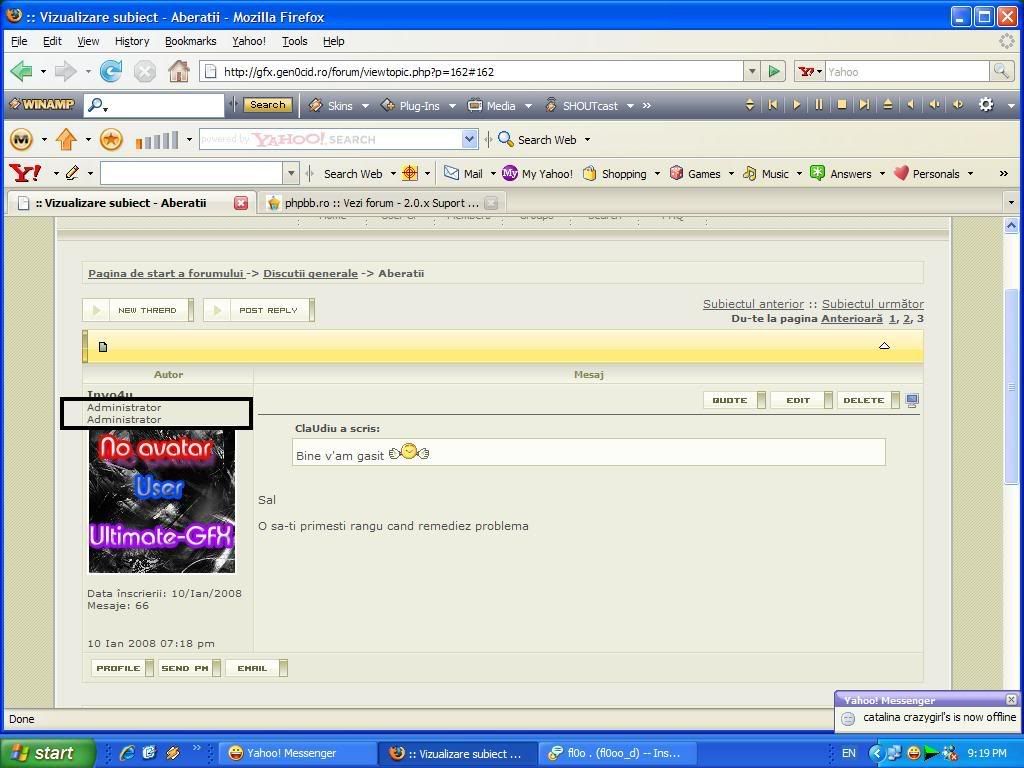Start playback with Winamp play button
Image resolution: width=1024 pixels, height=768 pixels.
796,104
